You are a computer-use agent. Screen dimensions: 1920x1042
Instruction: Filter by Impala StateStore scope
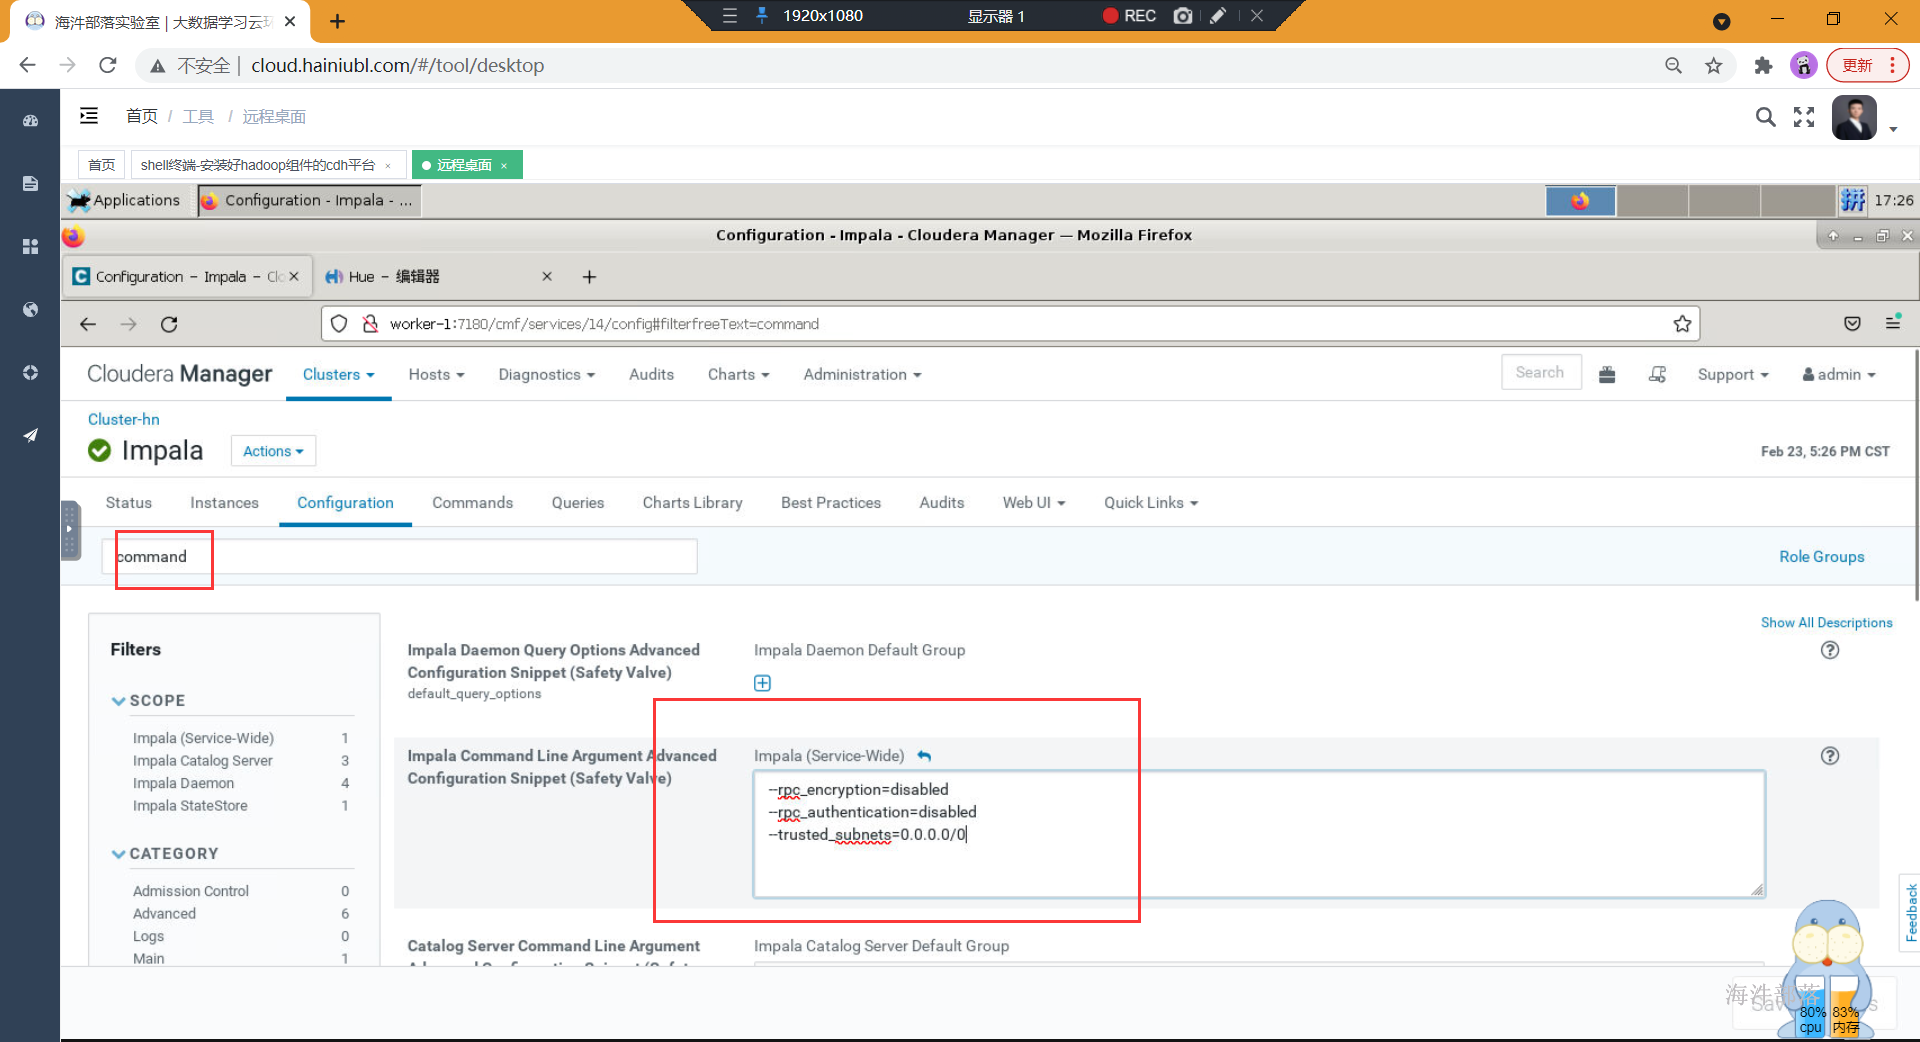tap(190, 805)
